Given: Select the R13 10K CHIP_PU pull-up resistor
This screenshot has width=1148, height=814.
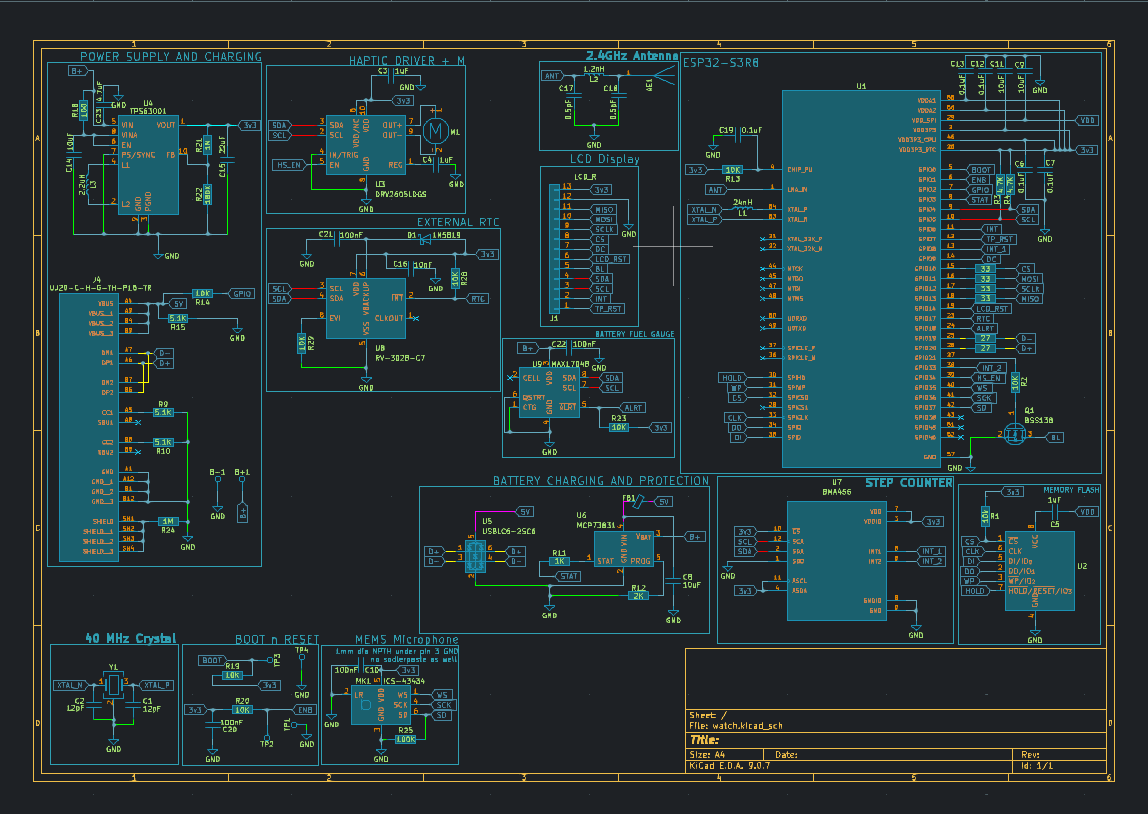Looking at the screenshot, I should pos(733,170).
